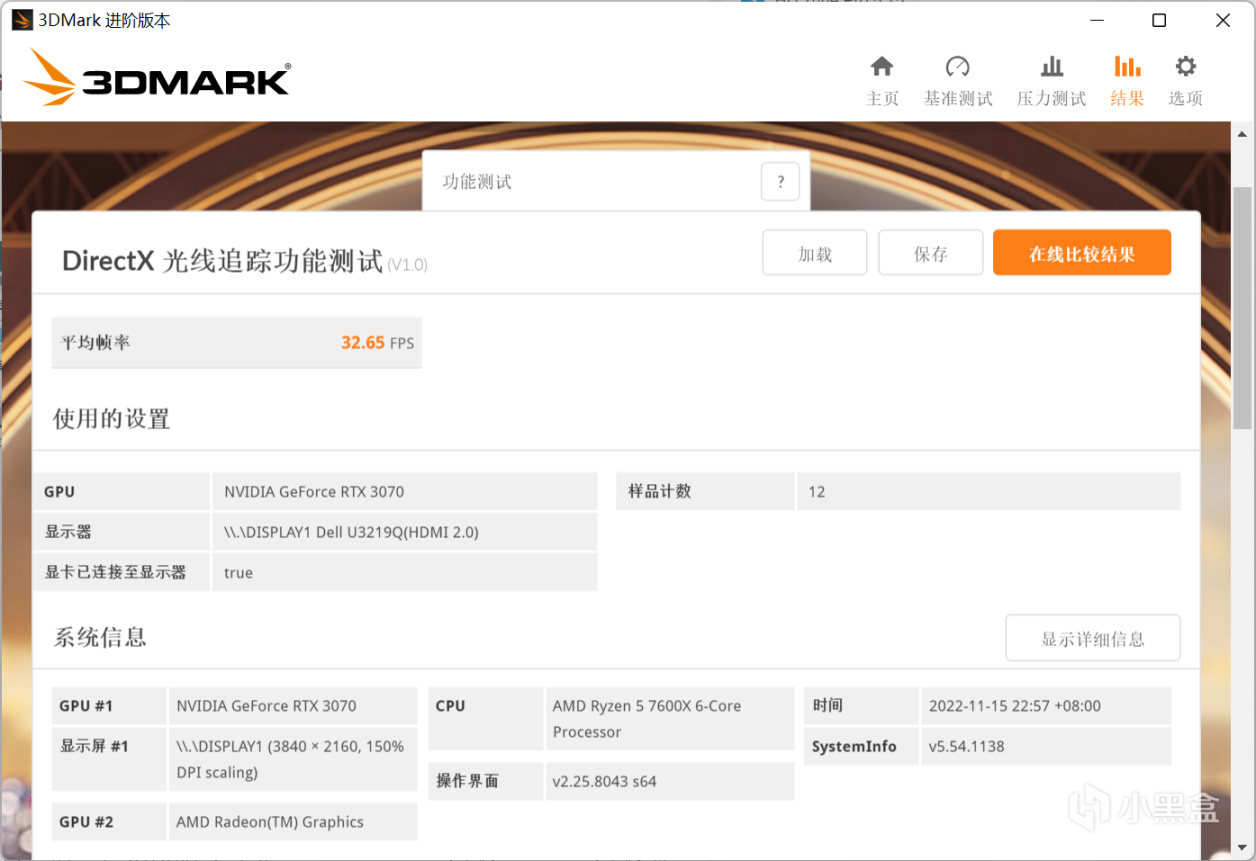Click the AMD Radeon(TM) Graphics value
1256x861 pixels.
pos(293,822)
